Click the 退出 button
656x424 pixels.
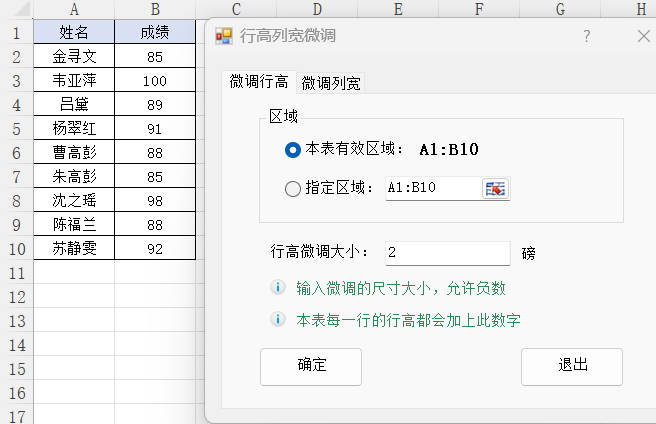tap(572, 365)
